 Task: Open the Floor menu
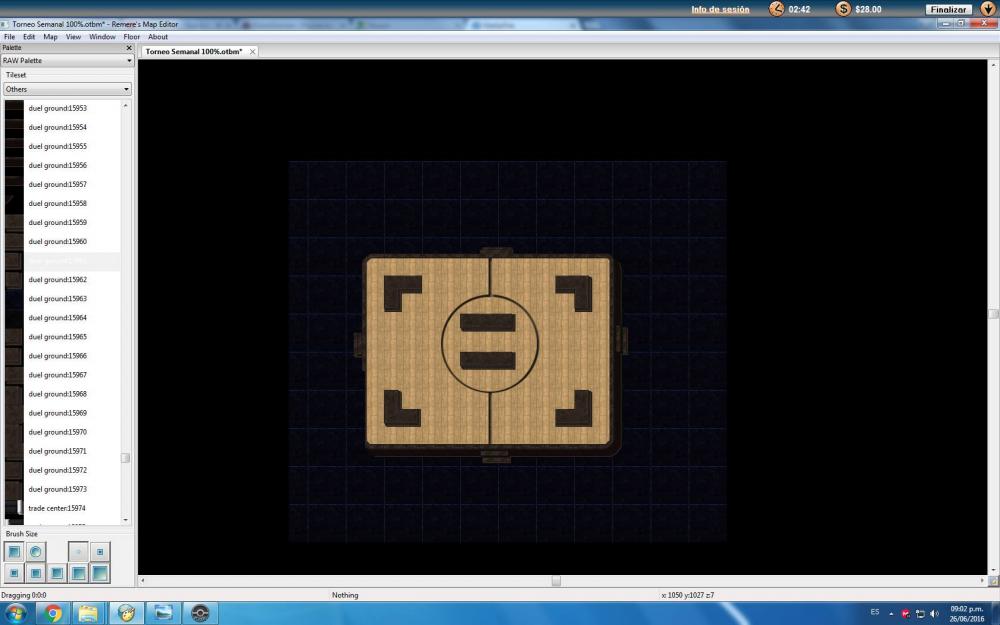[x=131, y=37]
